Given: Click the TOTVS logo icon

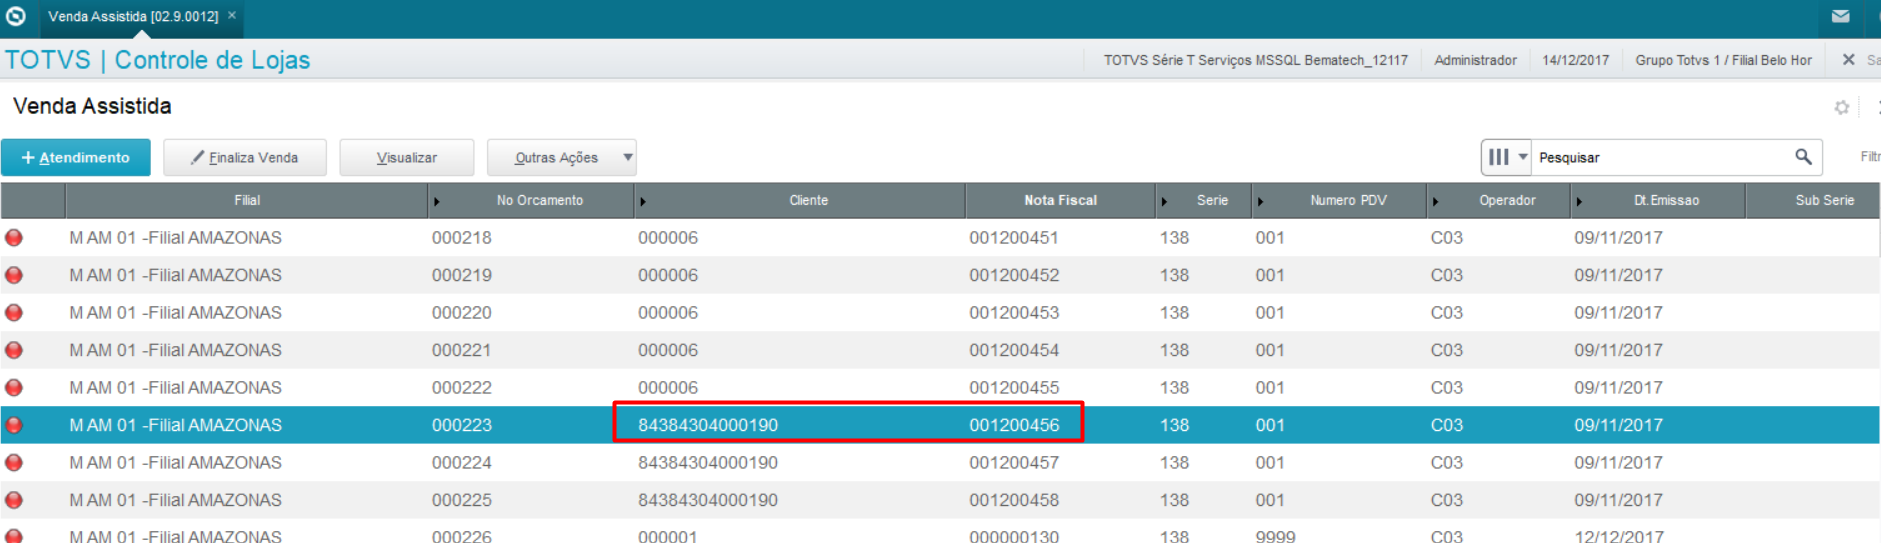Looking at the screenshot, I should pyautogui.click(x=16, y=16).
